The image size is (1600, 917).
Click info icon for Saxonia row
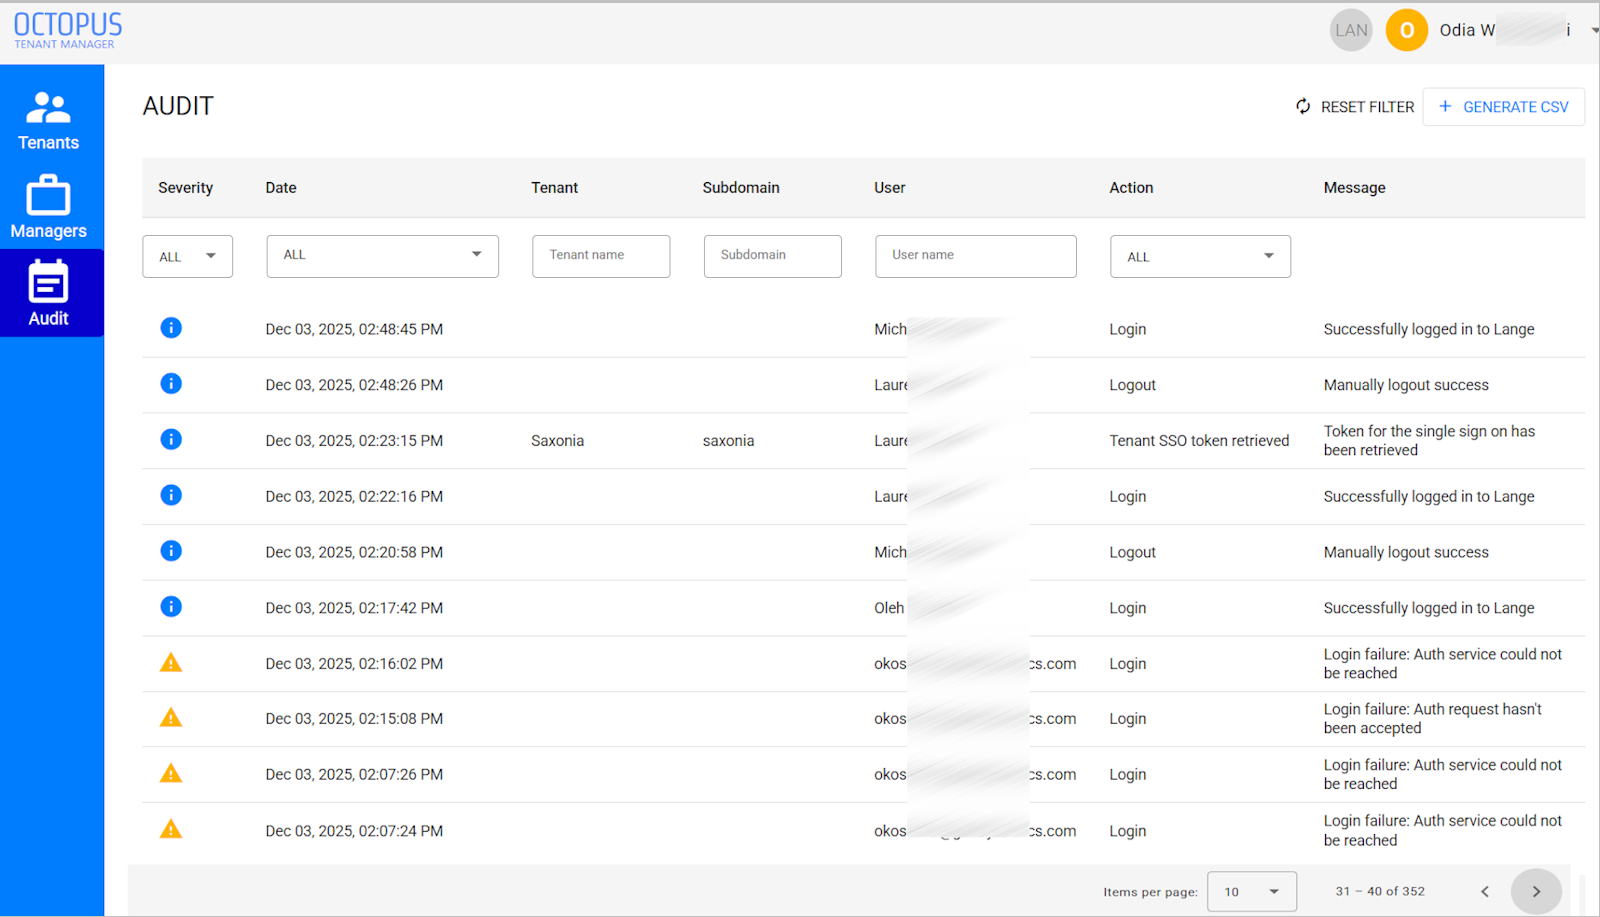pyautogui.click(x=171, y=440)
